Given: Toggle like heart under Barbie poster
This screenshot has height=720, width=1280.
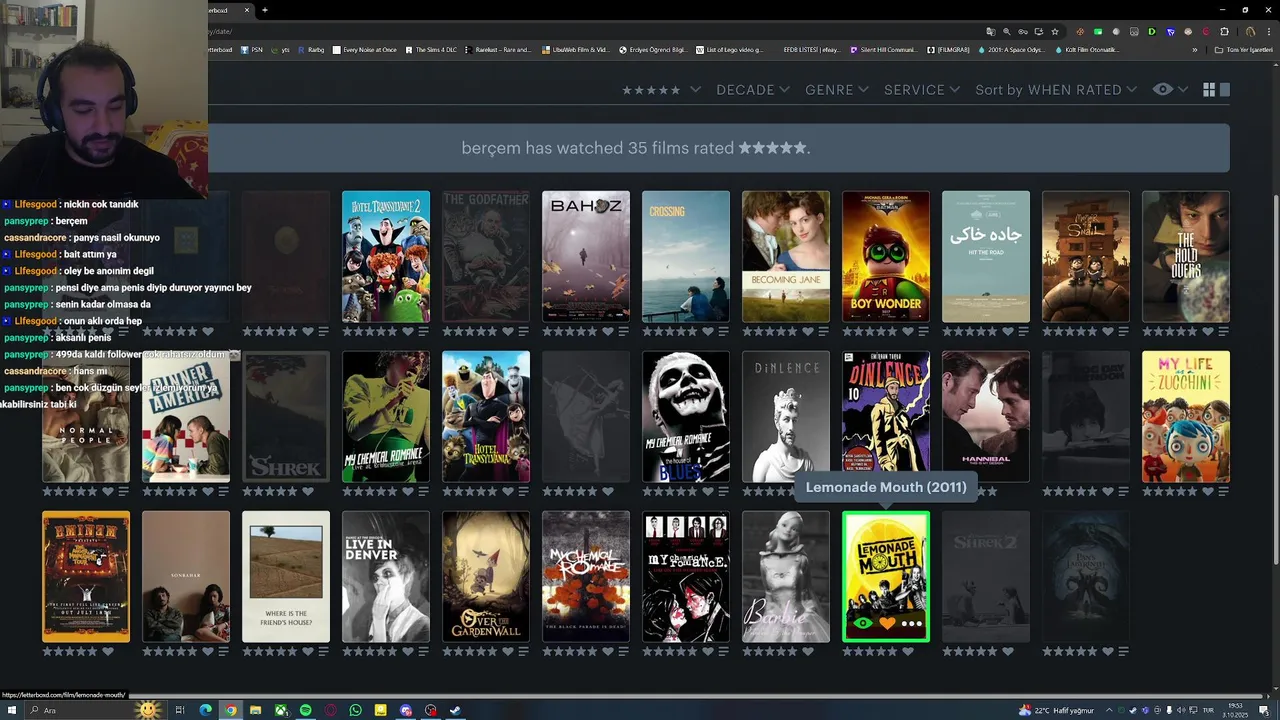Looking at the screenshot, I should pyautogui.click(x=808, y=651).
